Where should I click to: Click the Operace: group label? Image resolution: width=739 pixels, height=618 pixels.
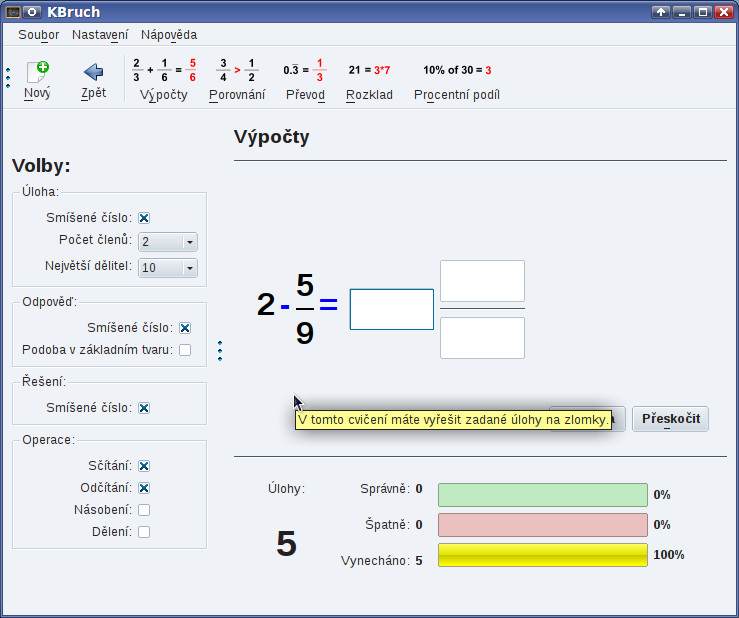tap(49, 440)
